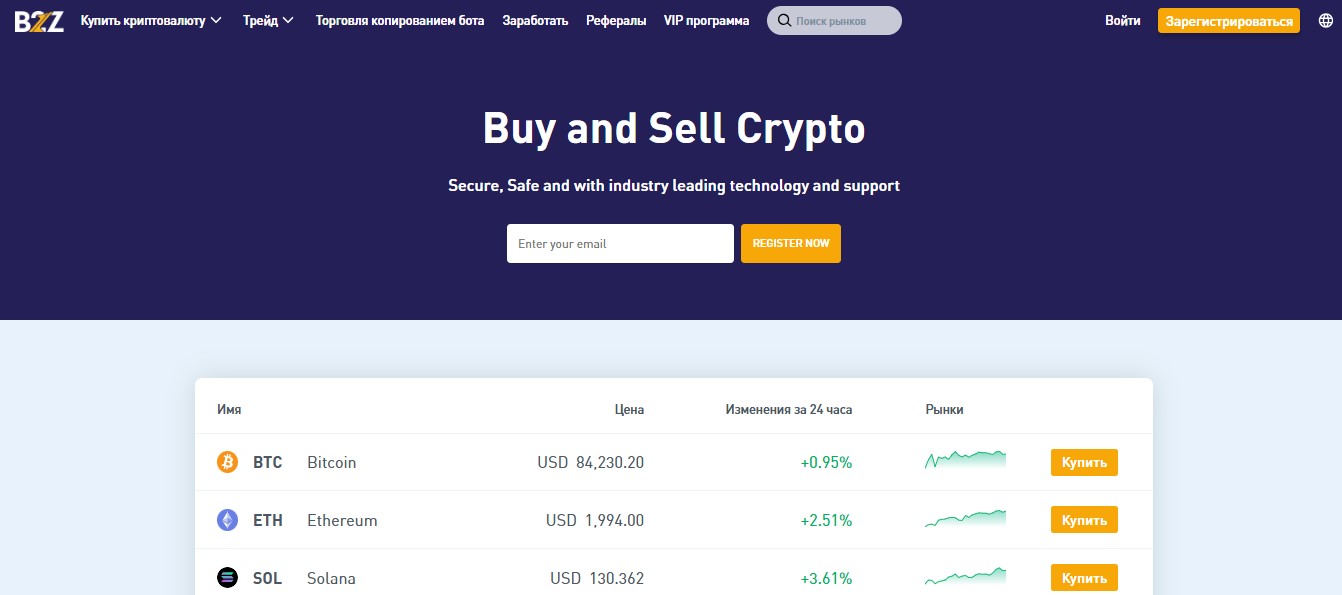Click the B2Z logo
Screen dimensions: 1342x595
(39, 20)
